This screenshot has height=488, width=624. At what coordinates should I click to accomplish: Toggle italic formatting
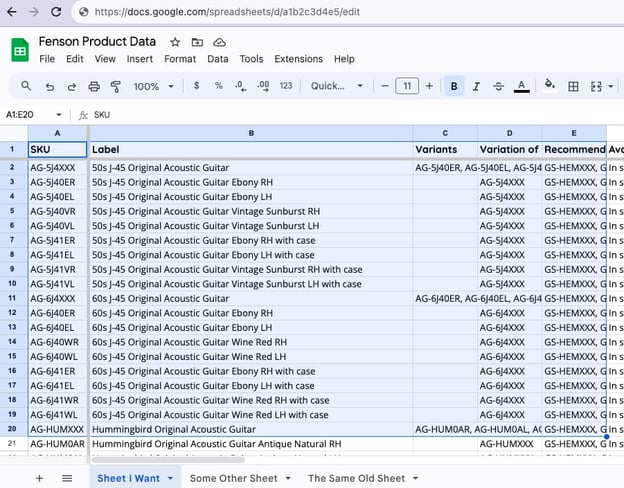(476, 86)
